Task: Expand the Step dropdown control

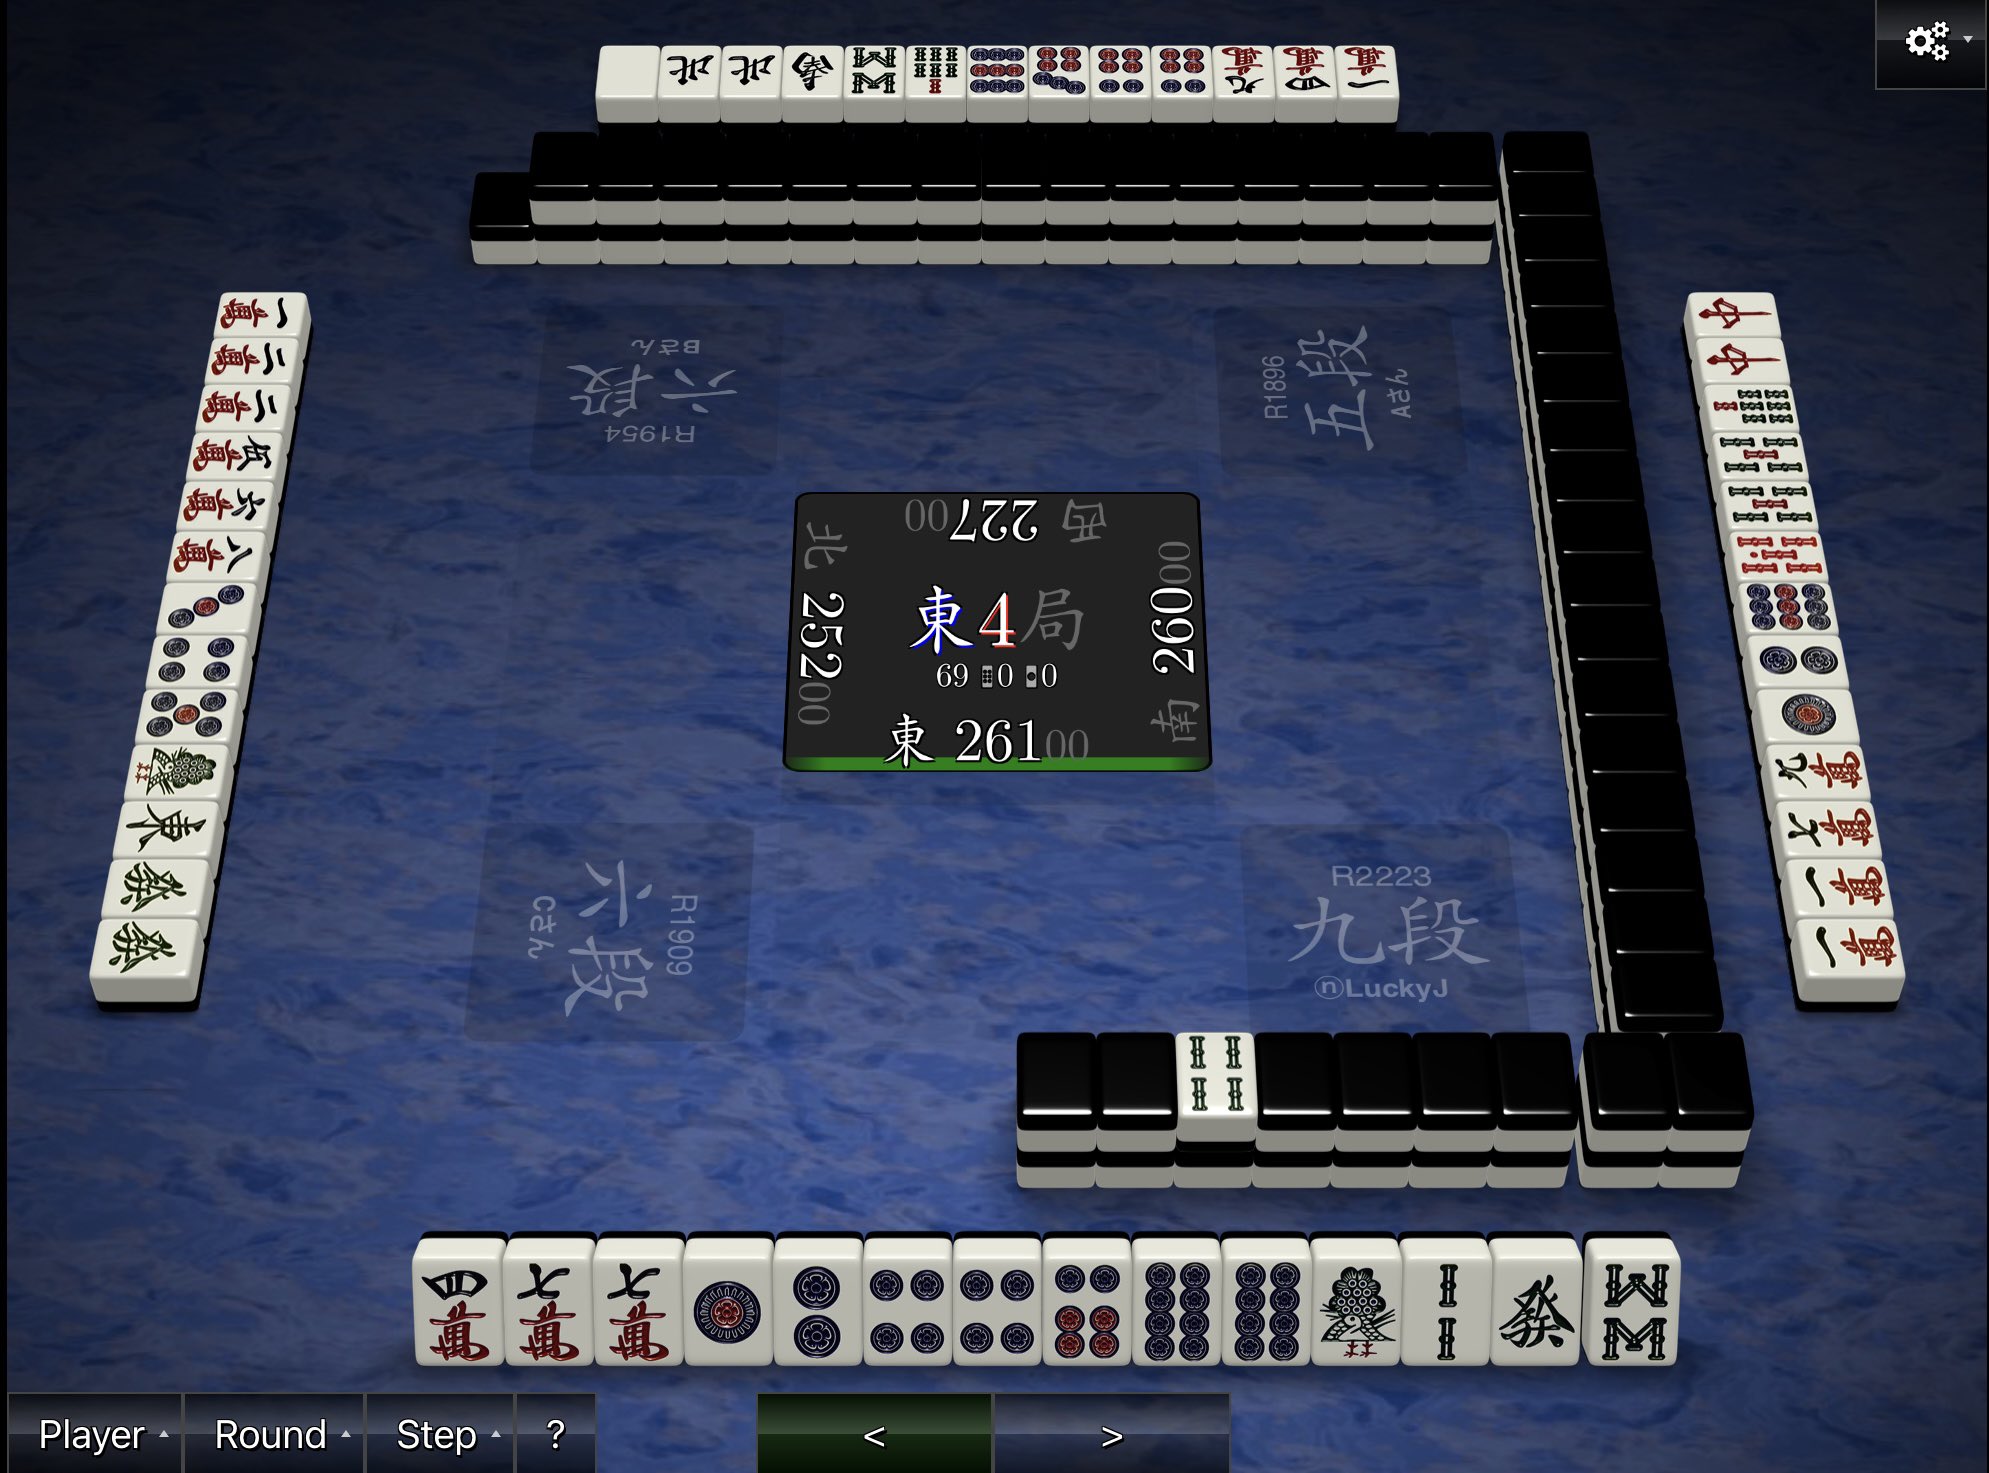Action: 436,1434
